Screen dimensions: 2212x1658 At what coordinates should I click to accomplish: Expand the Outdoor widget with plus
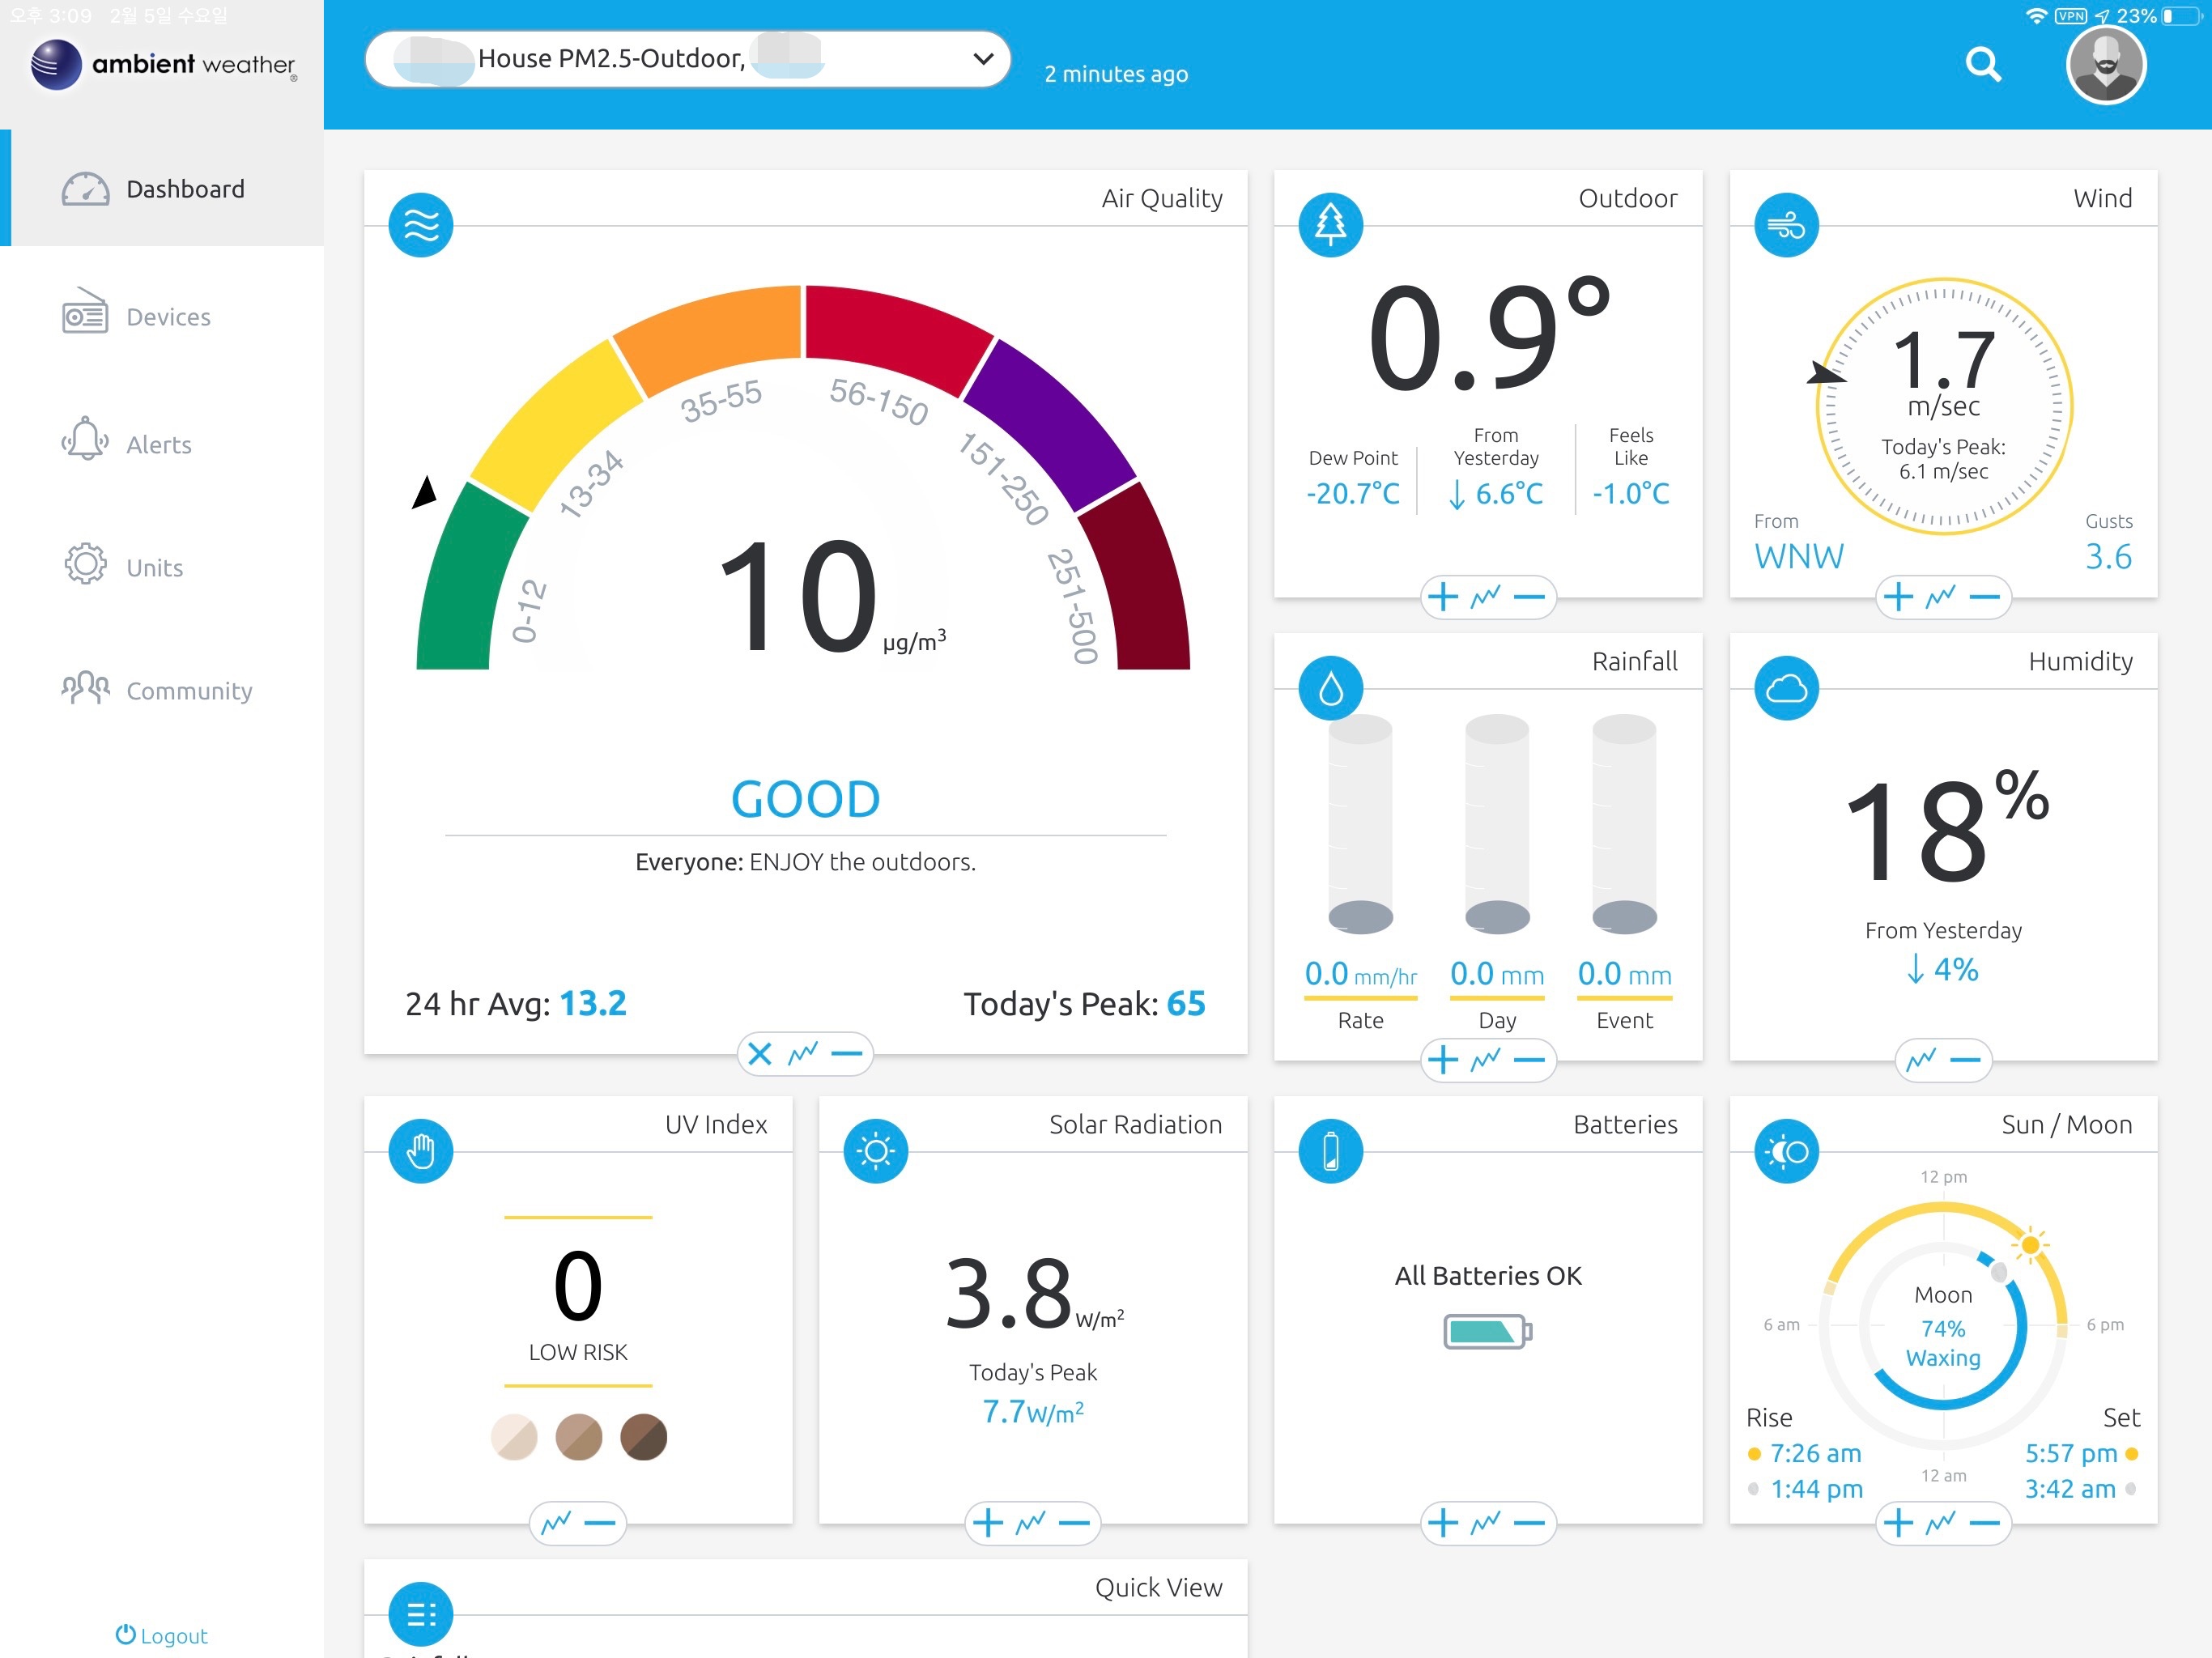pos(1442,598)
